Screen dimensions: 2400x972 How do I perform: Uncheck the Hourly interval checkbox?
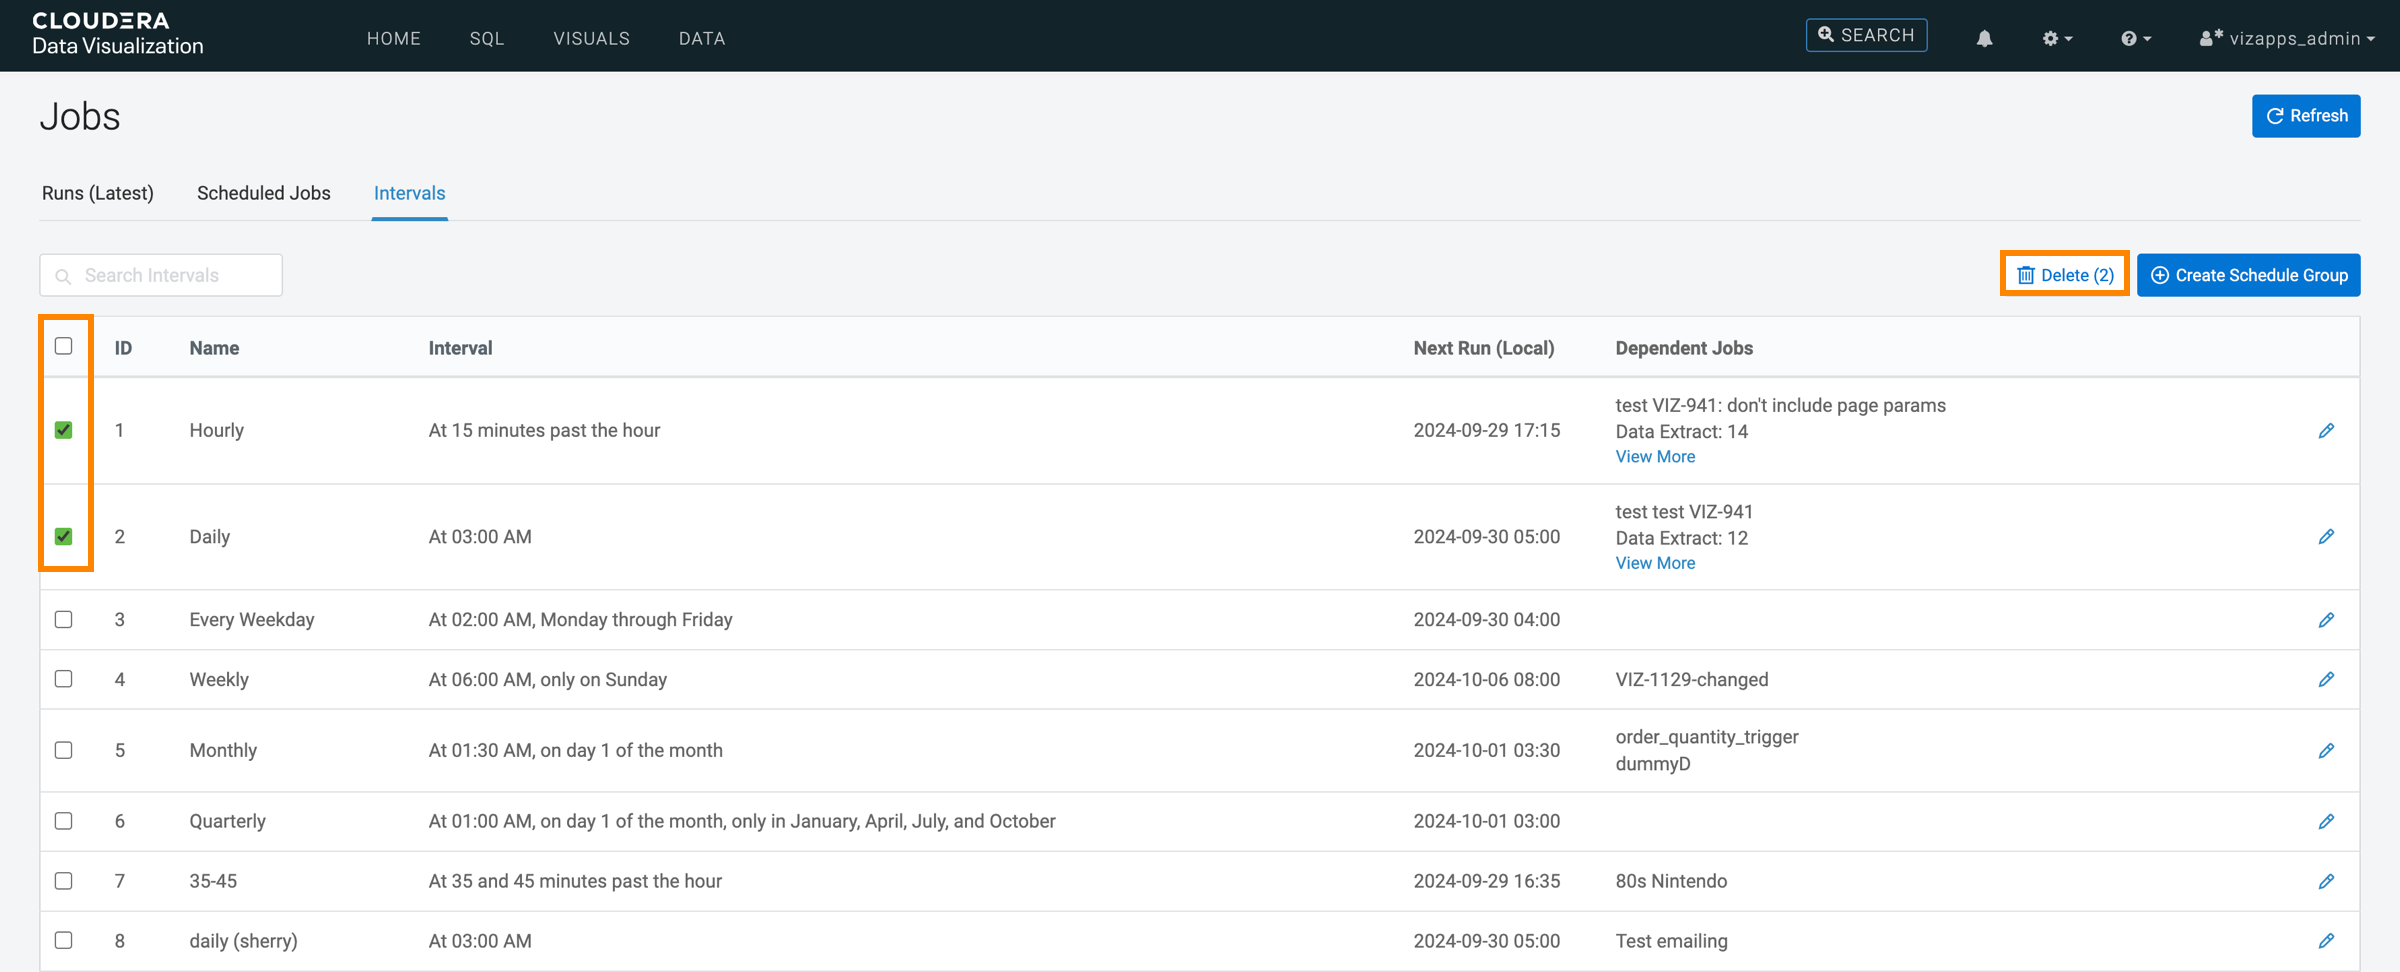coord(64,430)
